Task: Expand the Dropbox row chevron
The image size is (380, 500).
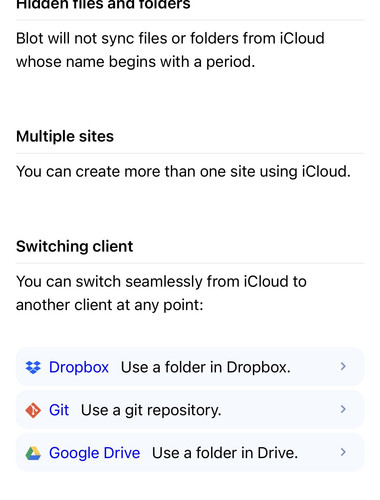Action: point(343,367)
